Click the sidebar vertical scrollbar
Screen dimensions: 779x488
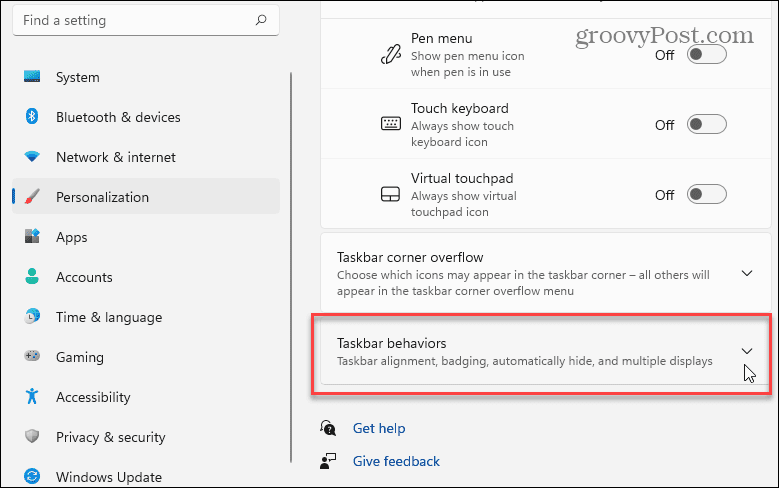(291, 268)
